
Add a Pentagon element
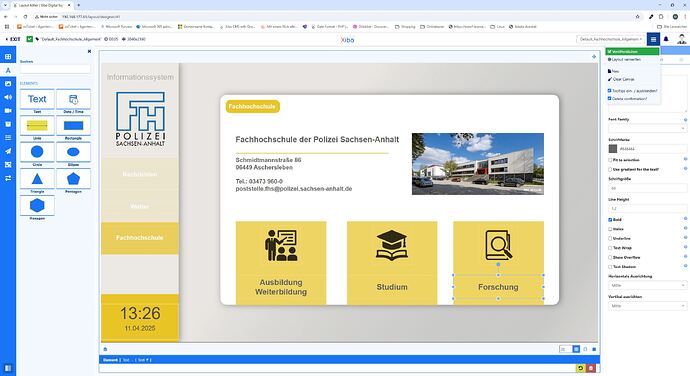tap(73, 179)
